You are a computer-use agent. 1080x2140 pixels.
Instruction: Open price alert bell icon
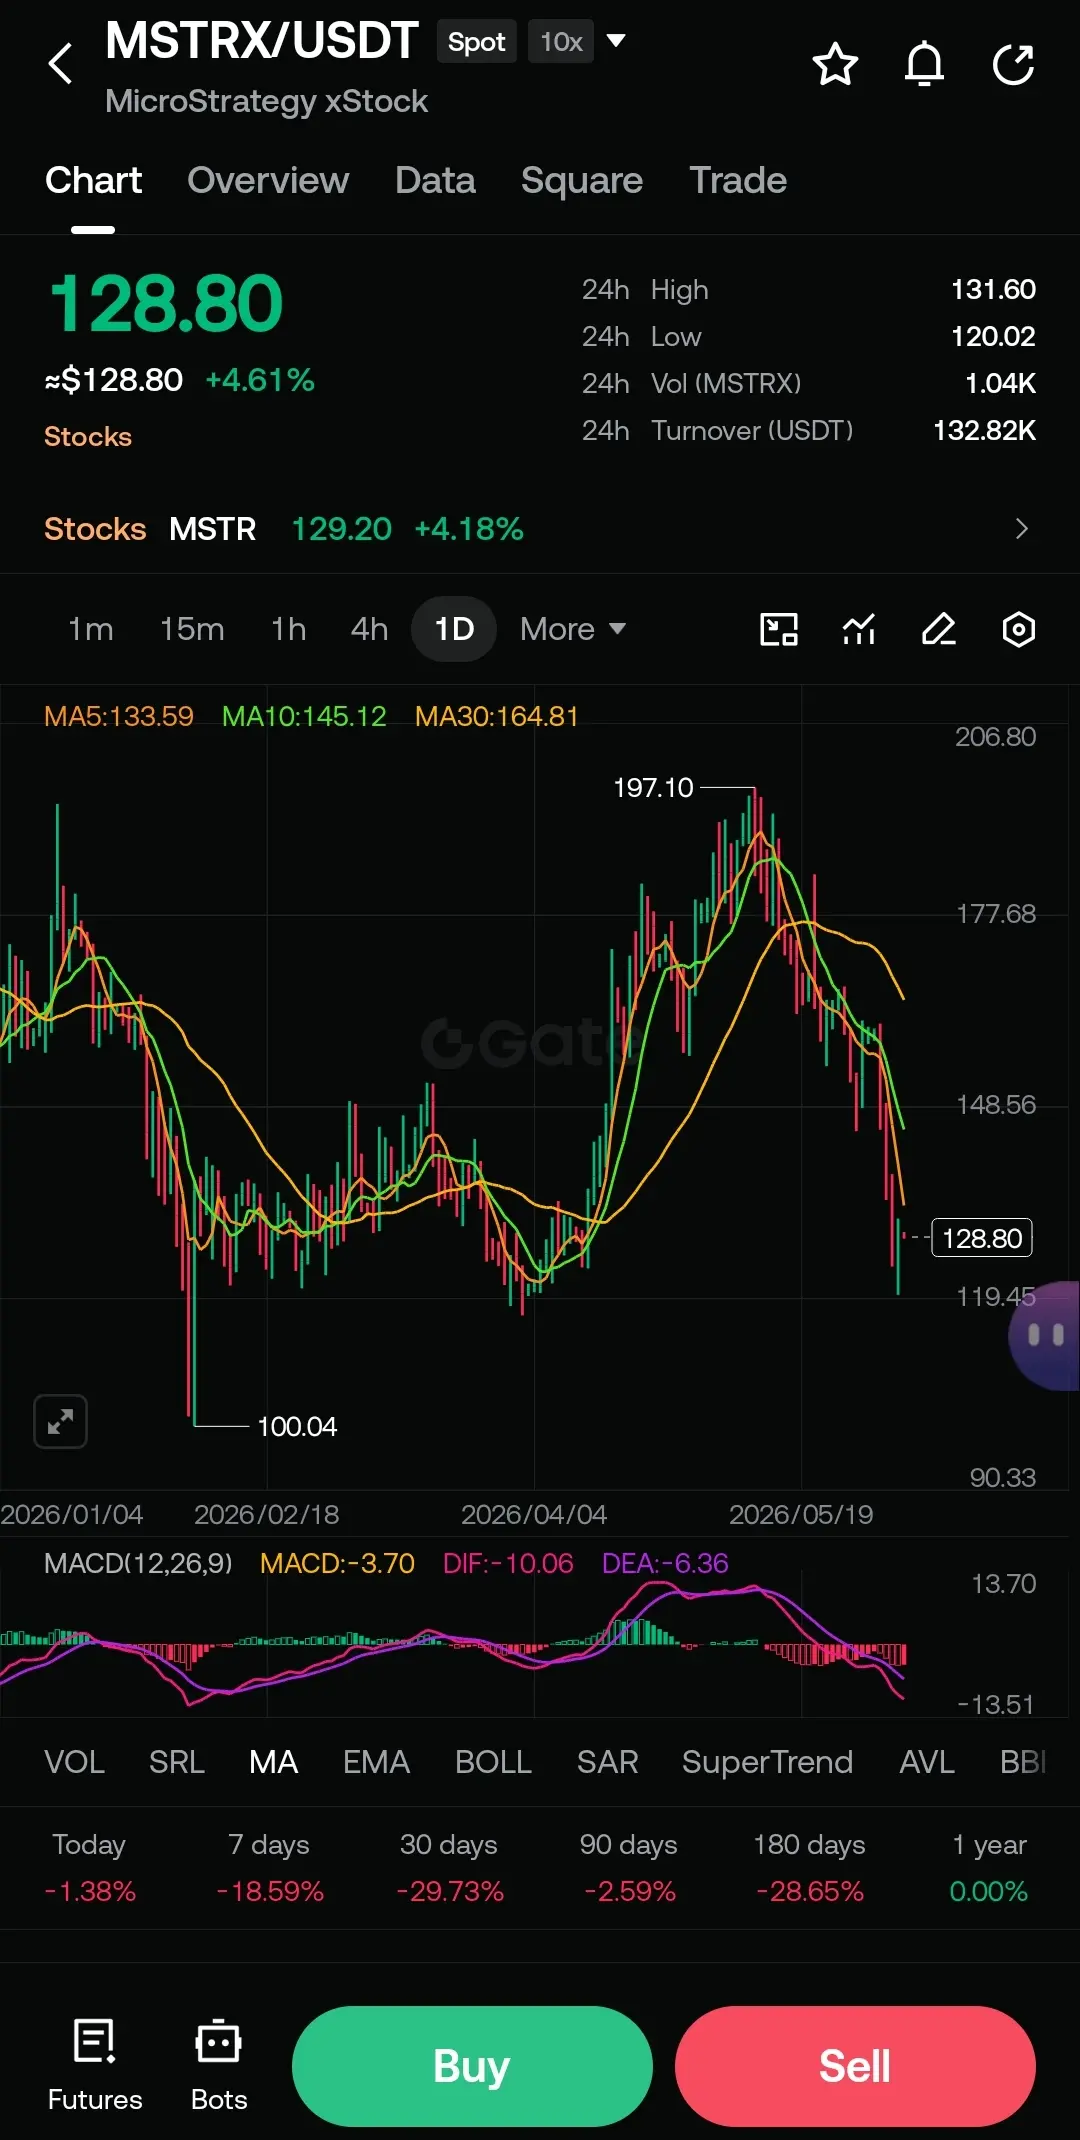click(924, 64)
